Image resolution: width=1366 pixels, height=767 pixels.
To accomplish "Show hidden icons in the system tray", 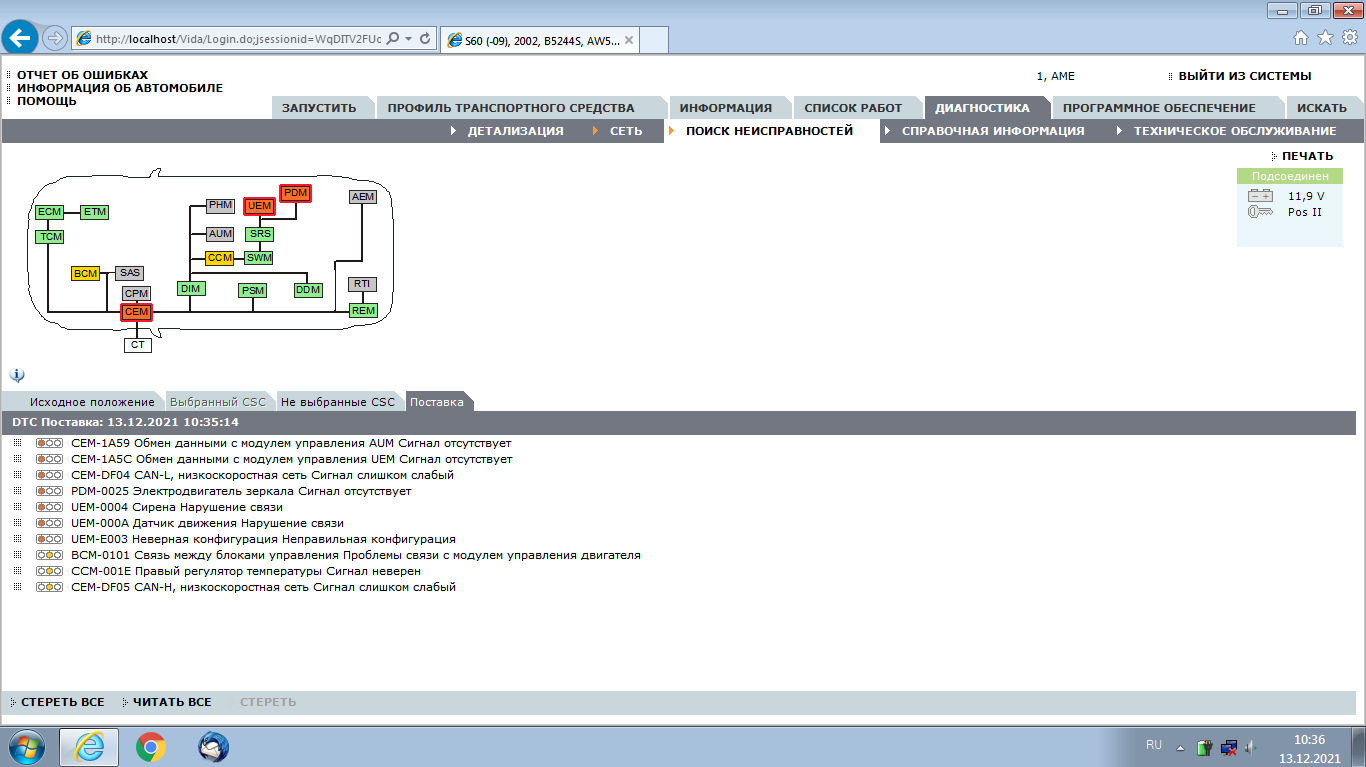I will click(1180, 747).
